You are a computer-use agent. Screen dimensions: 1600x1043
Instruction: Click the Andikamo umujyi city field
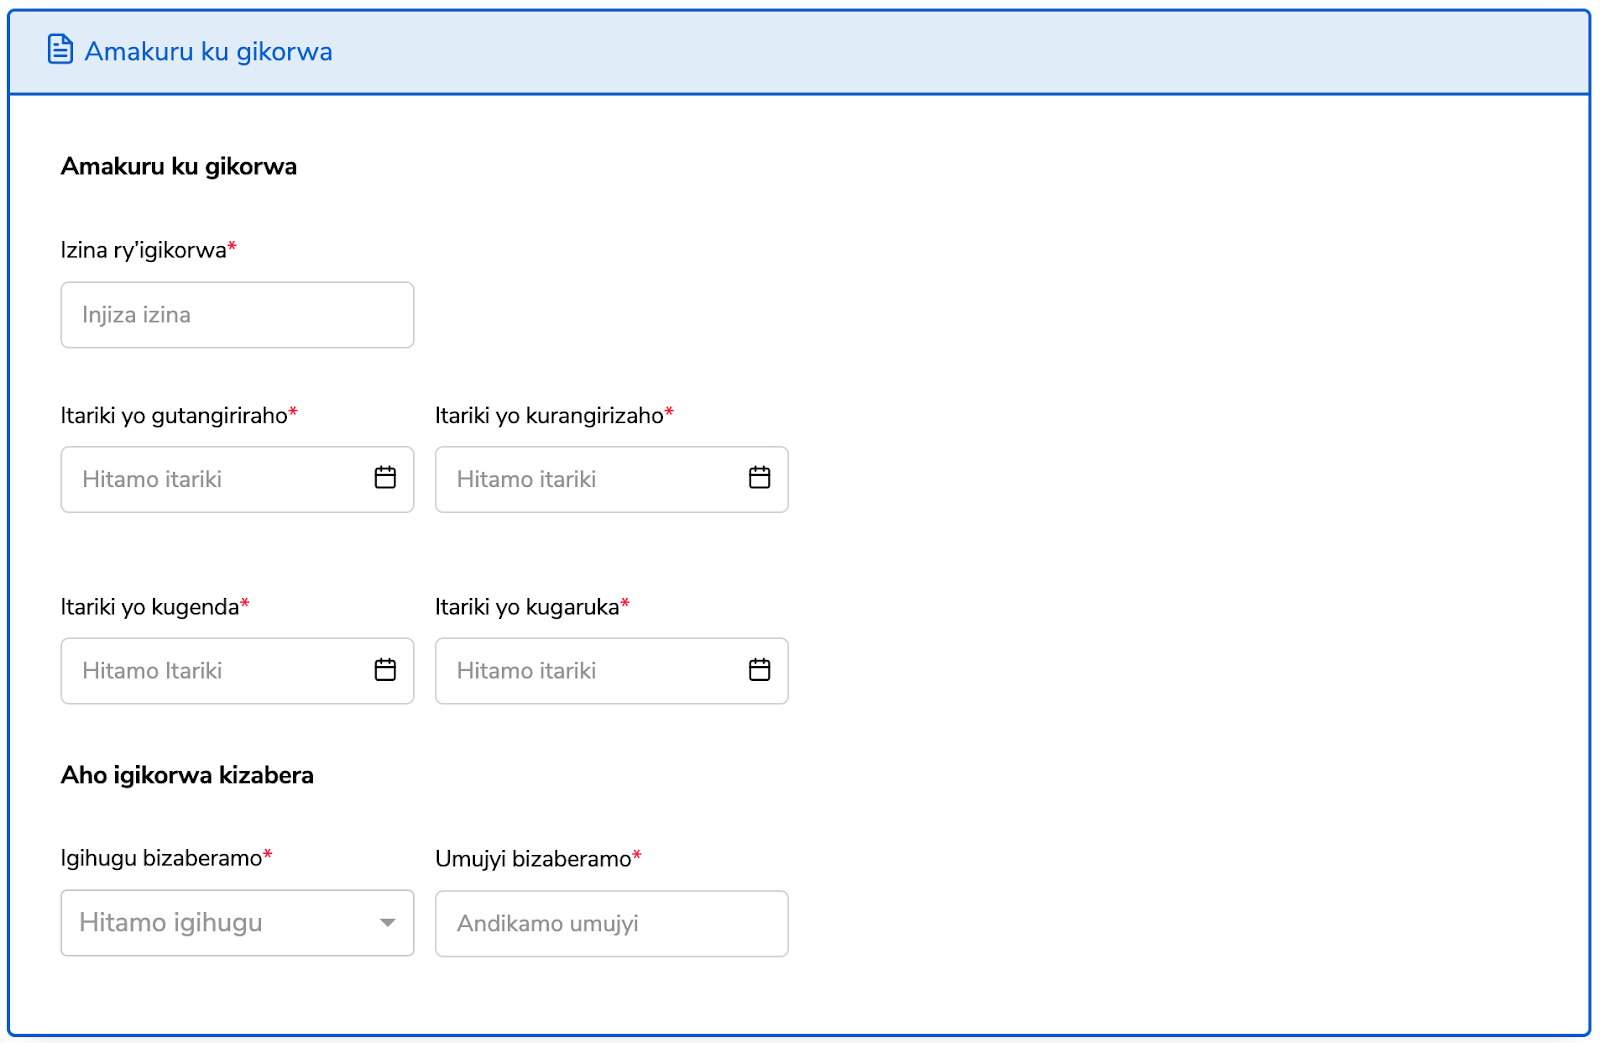[x=611, y=924]
